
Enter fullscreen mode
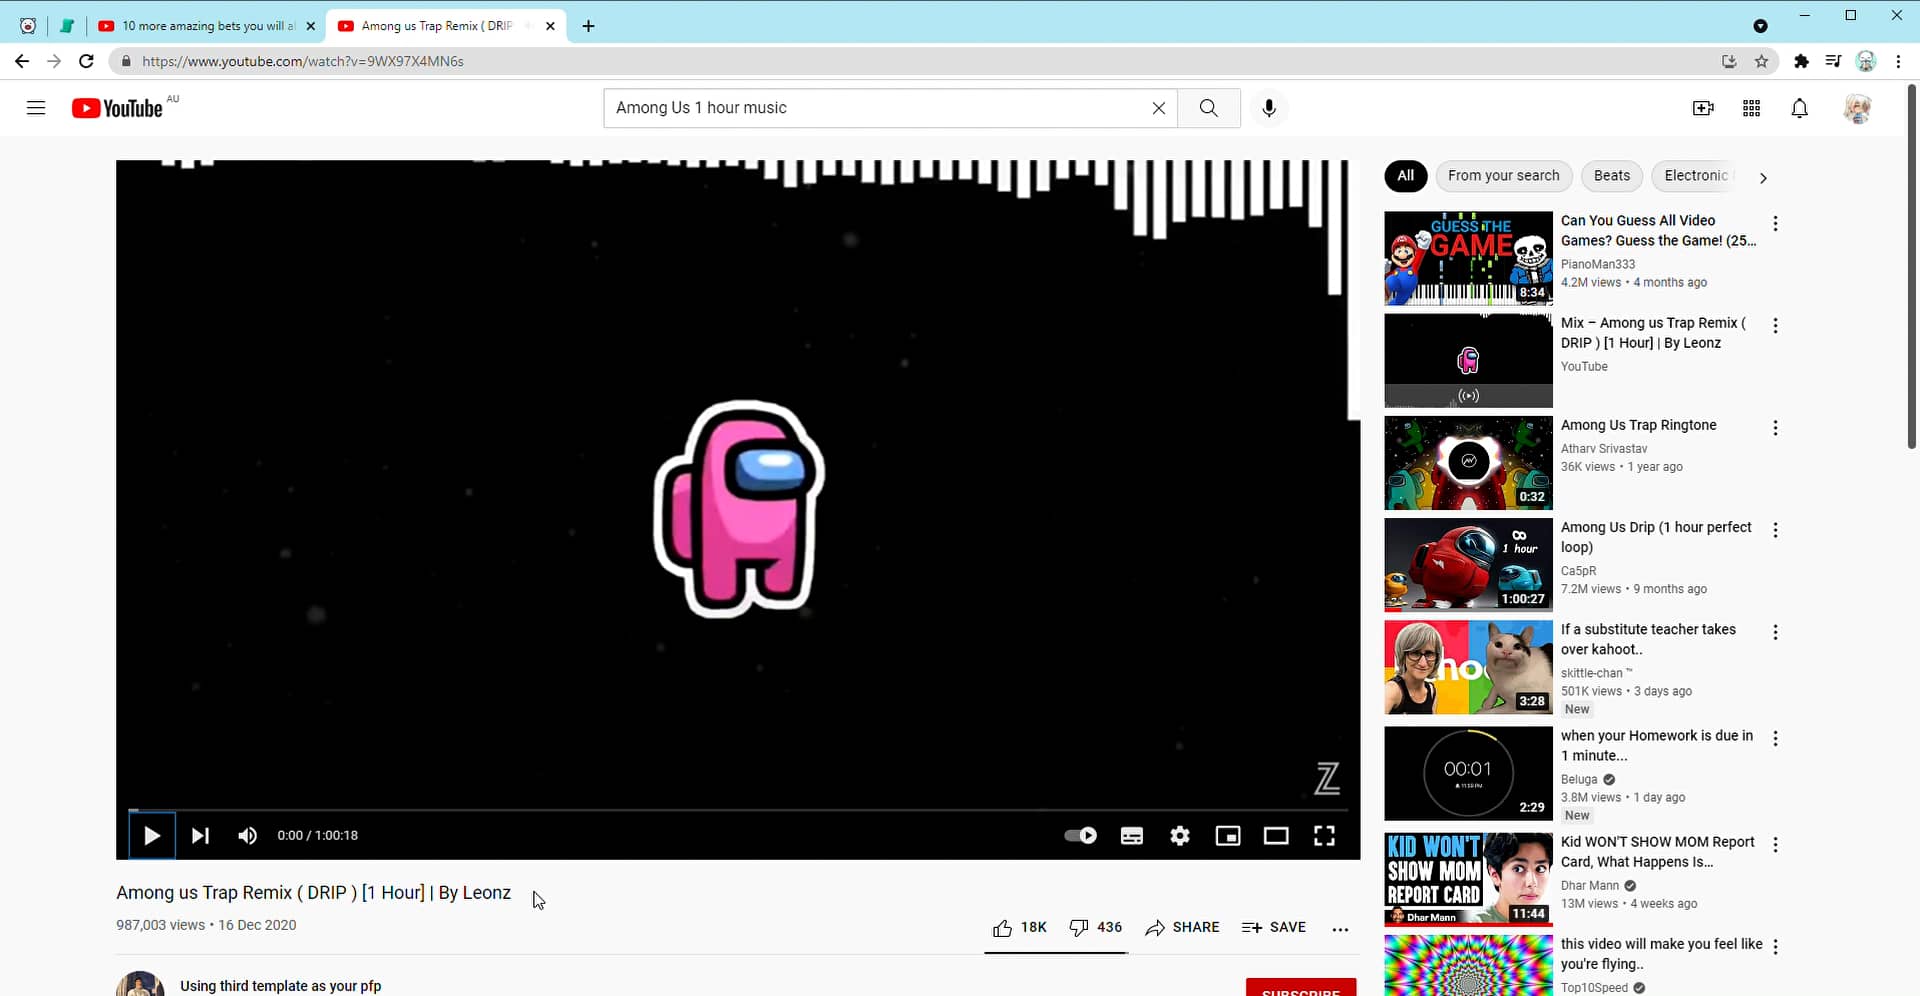click(1324, 835)
